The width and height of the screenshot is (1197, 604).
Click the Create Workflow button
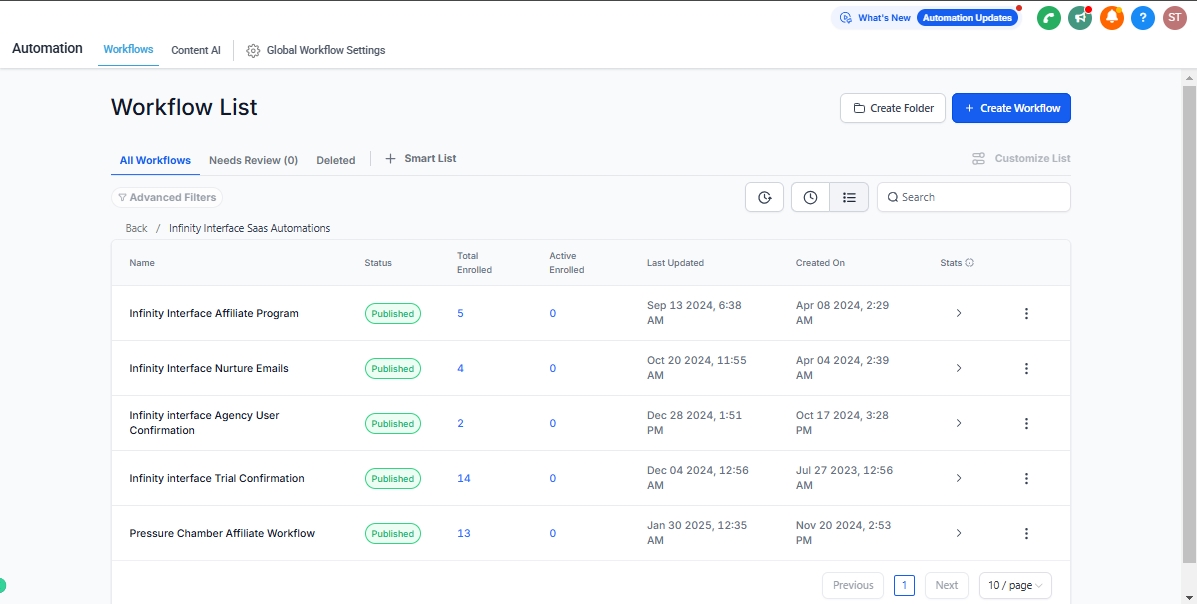pyautogui.click(x=1011, y=108)
